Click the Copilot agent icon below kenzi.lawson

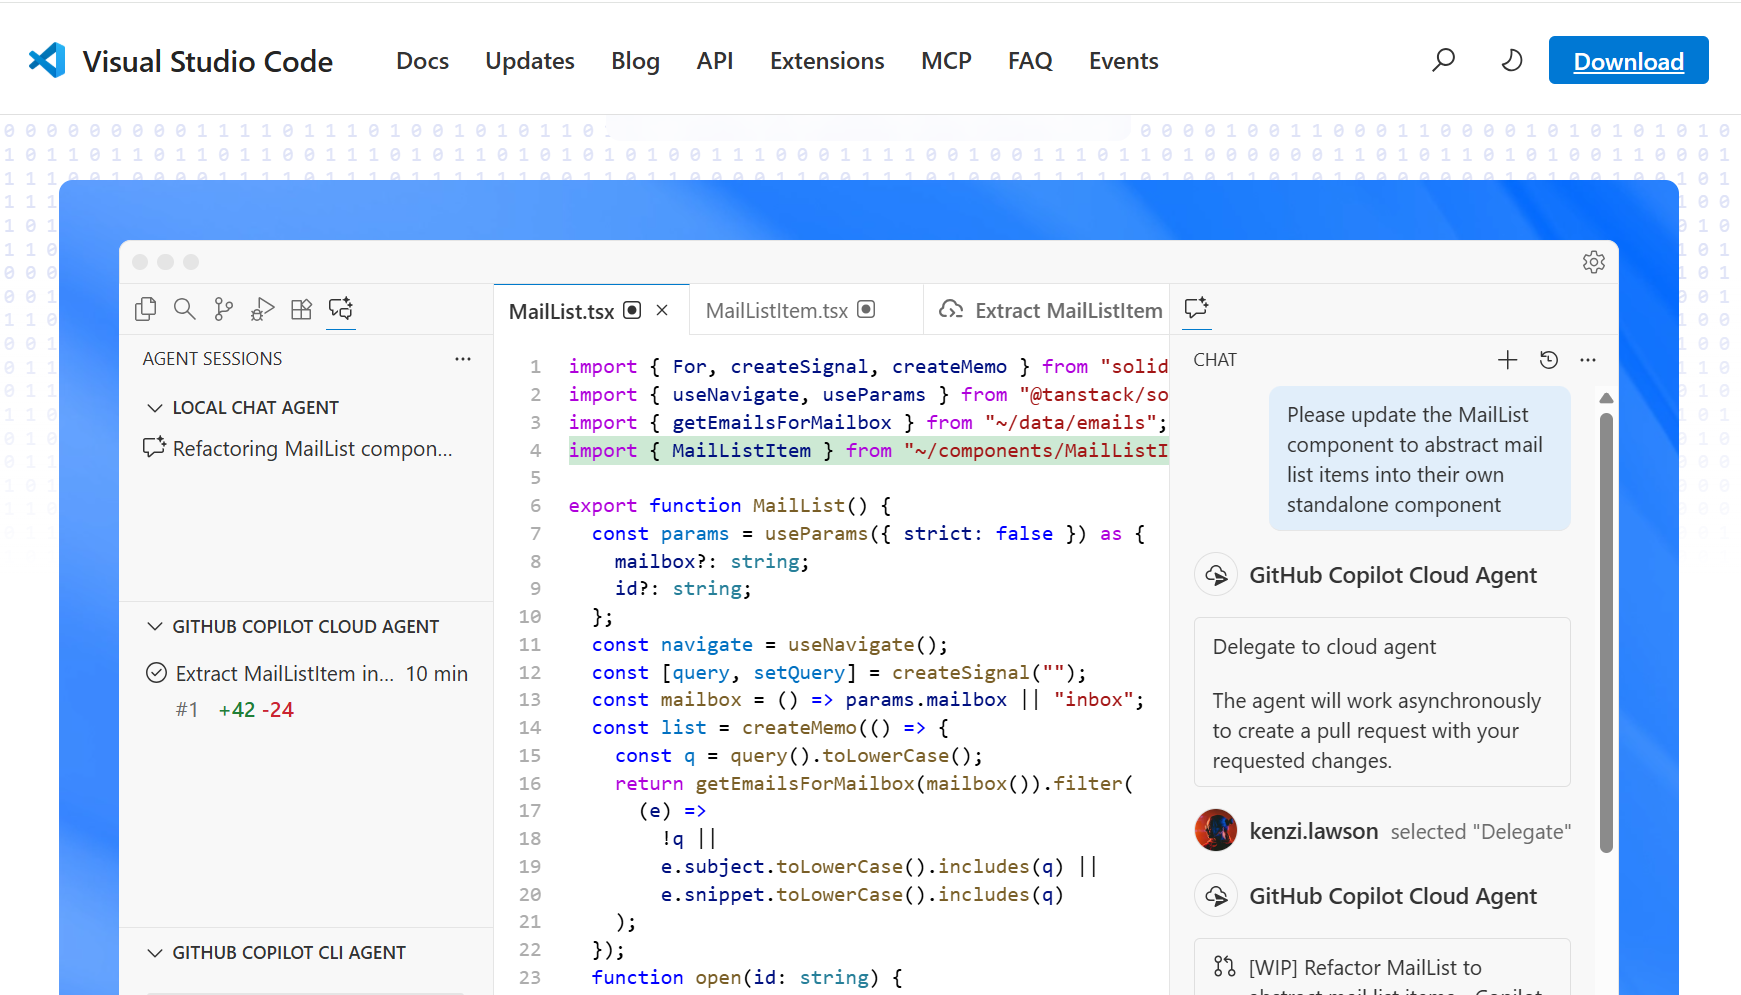pos(1216,896)
